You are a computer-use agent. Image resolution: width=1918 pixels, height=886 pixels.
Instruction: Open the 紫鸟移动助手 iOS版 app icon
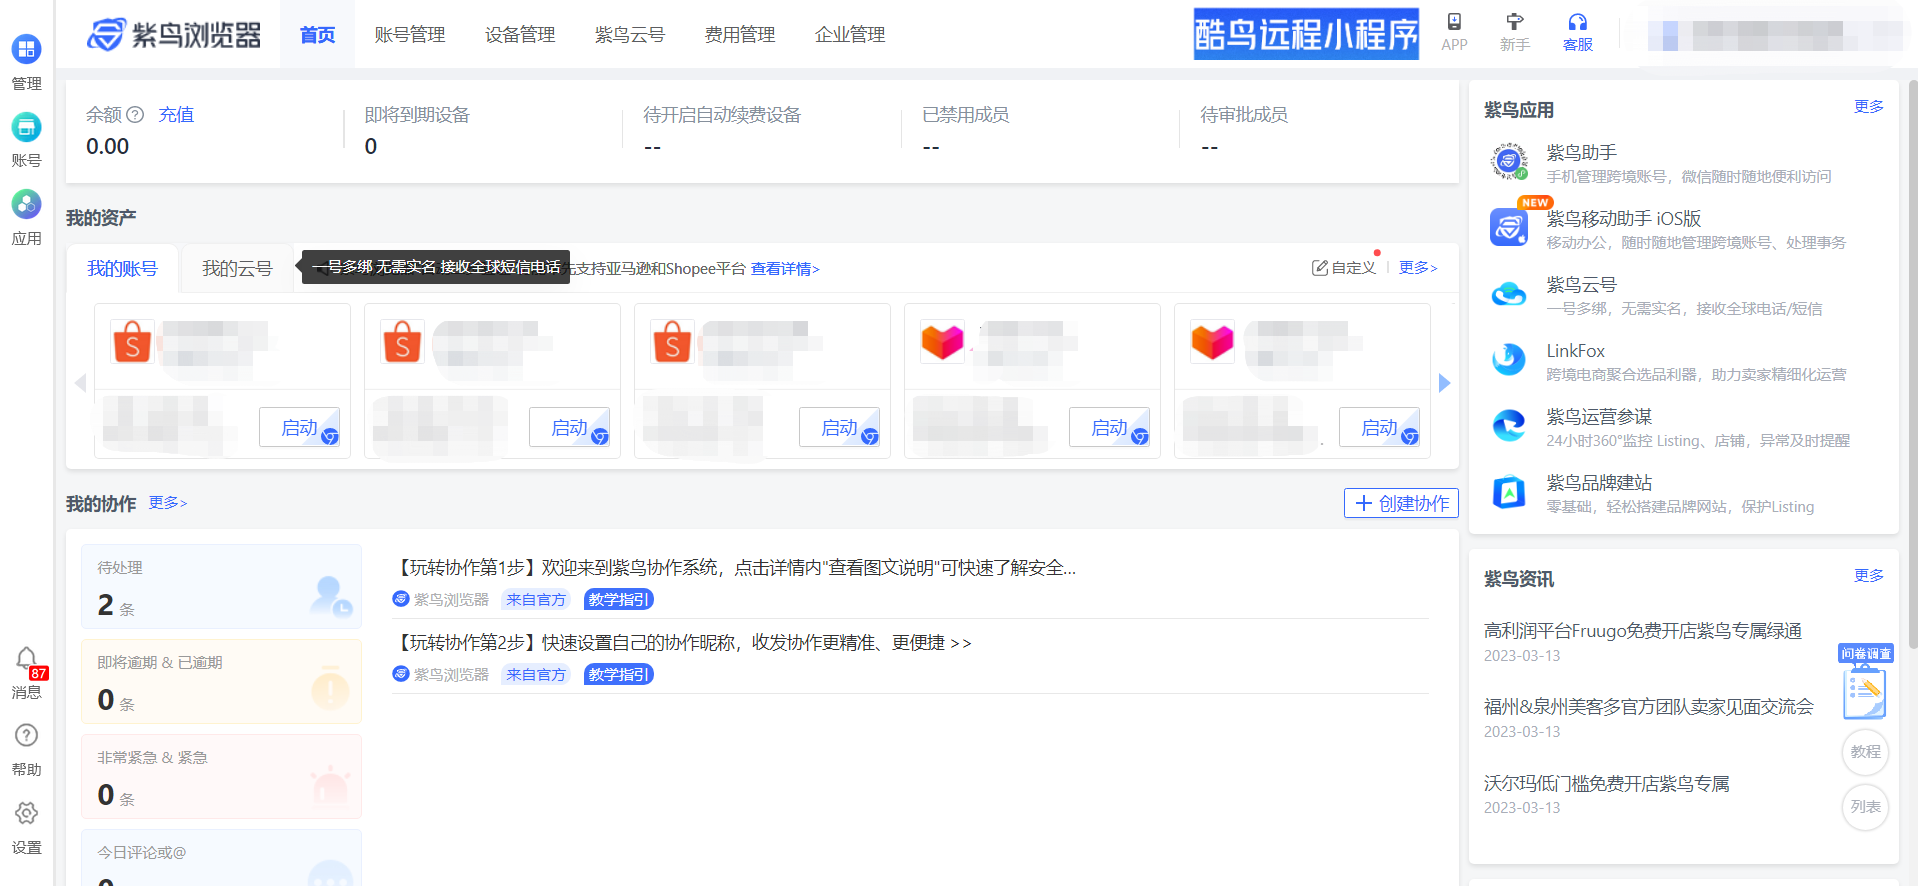[1509, 227]
